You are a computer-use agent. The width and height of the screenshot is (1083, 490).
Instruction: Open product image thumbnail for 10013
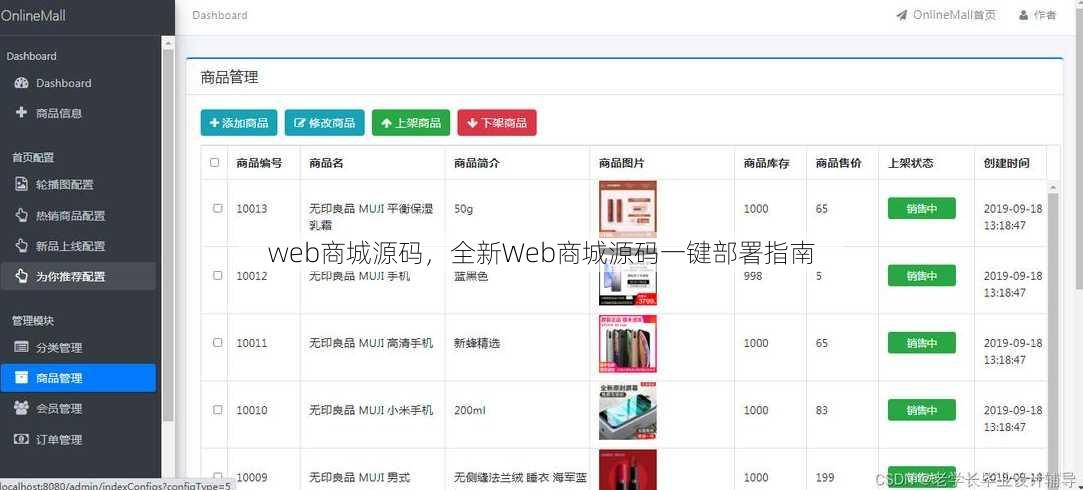pyautogui.click(x=628, y=208)
